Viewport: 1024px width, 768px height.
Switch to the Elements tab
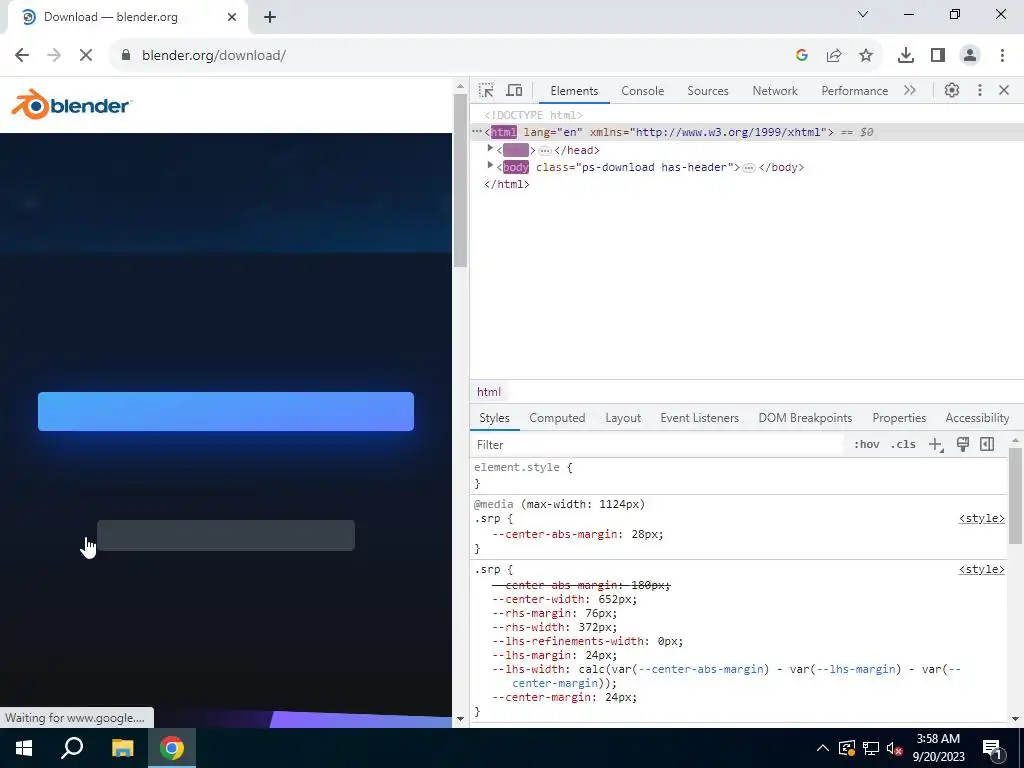[x=574, y=91]
